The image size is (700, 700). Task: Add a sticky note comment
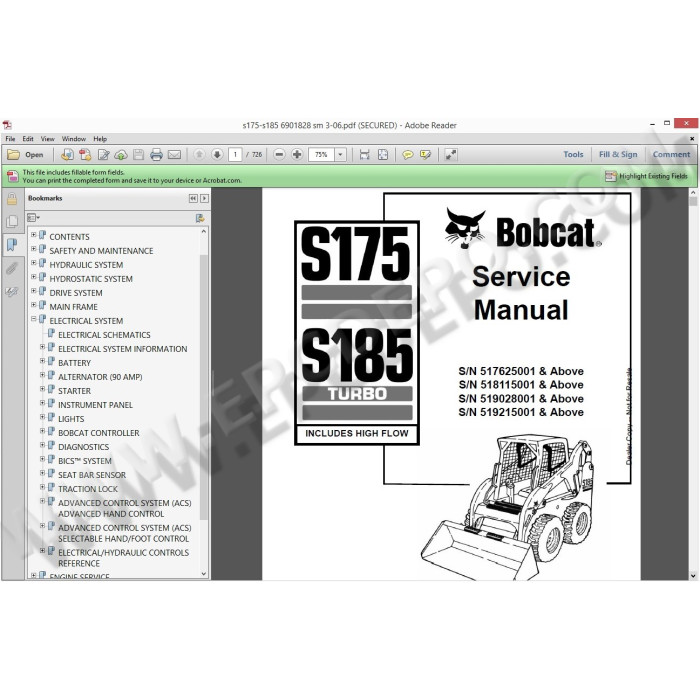pyautogui.click(x=407, y=154)
